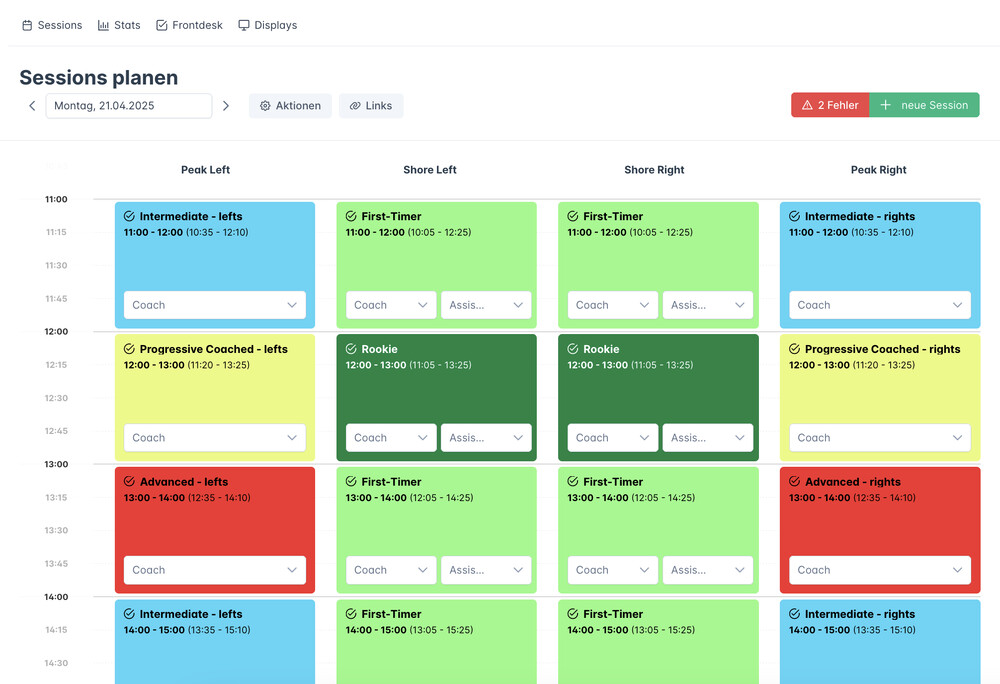Expand Coach dropdown for Progressive Coached - rights
This screenshot has width=1000, height=684.
pyautogui.click(x=879, y=438)
